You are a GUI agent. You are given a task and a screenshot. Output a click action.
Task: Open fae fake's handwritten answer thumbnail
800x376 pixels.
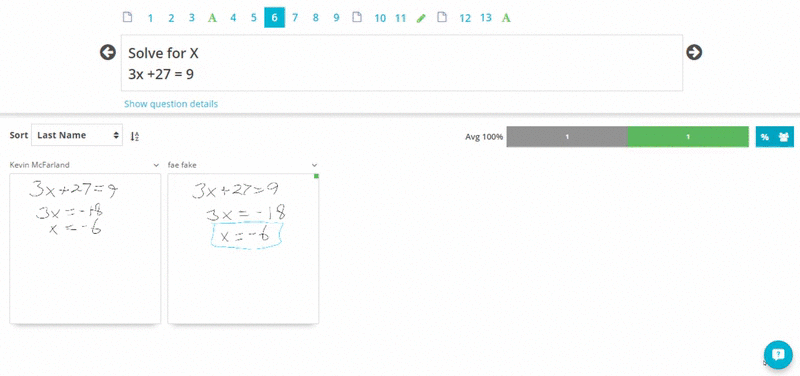[x=243, y=248]
